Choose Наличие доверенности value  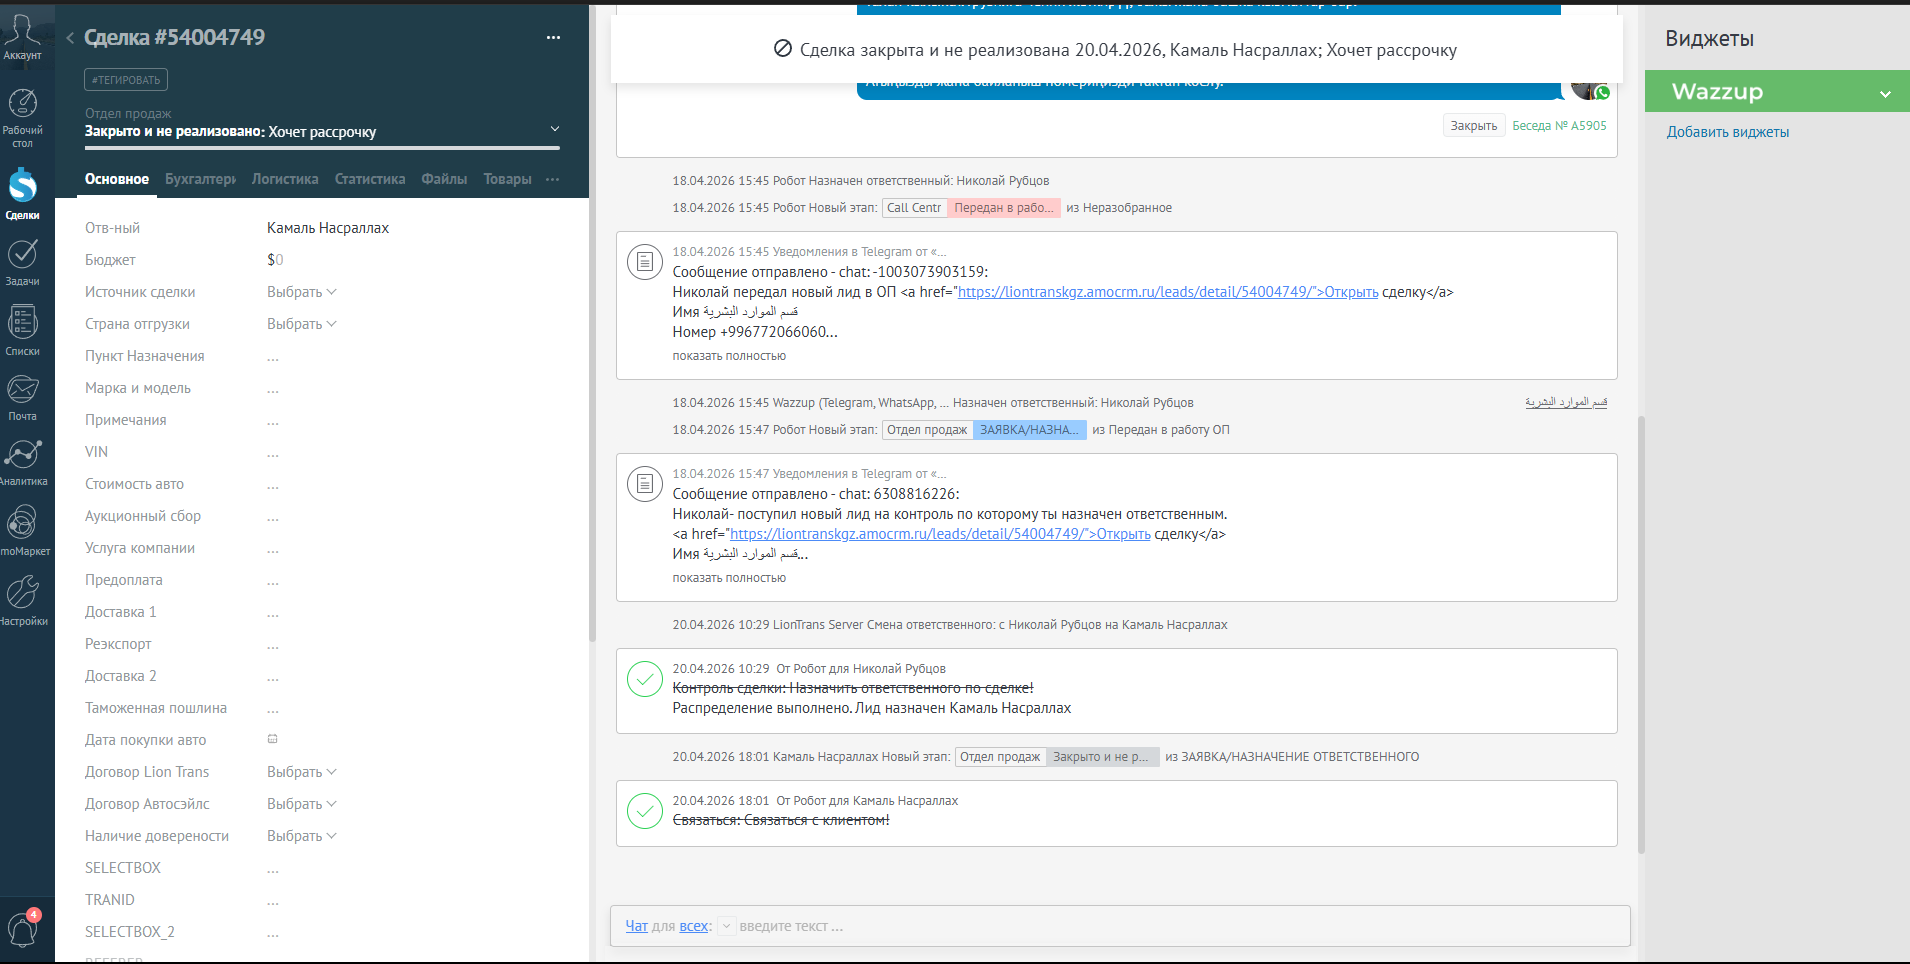coord(301,836)
